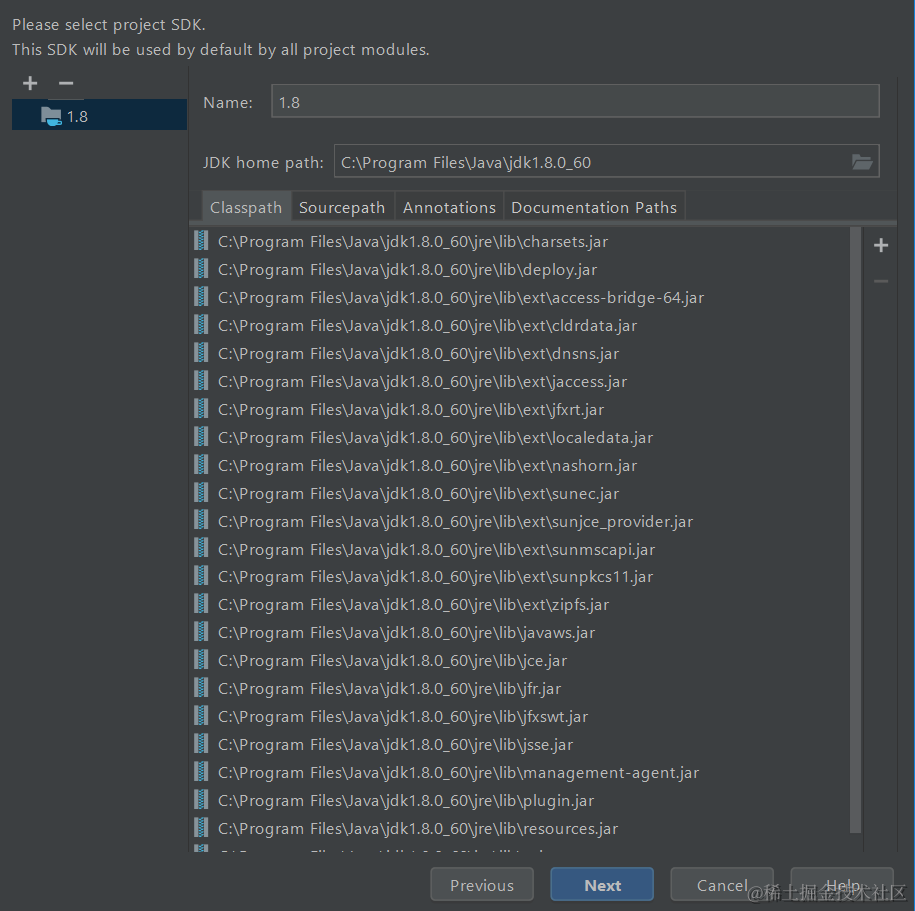Select the cldrdata.jar classpath entry
This screenshot has width=915, height=911.
[x=519, y=326]
